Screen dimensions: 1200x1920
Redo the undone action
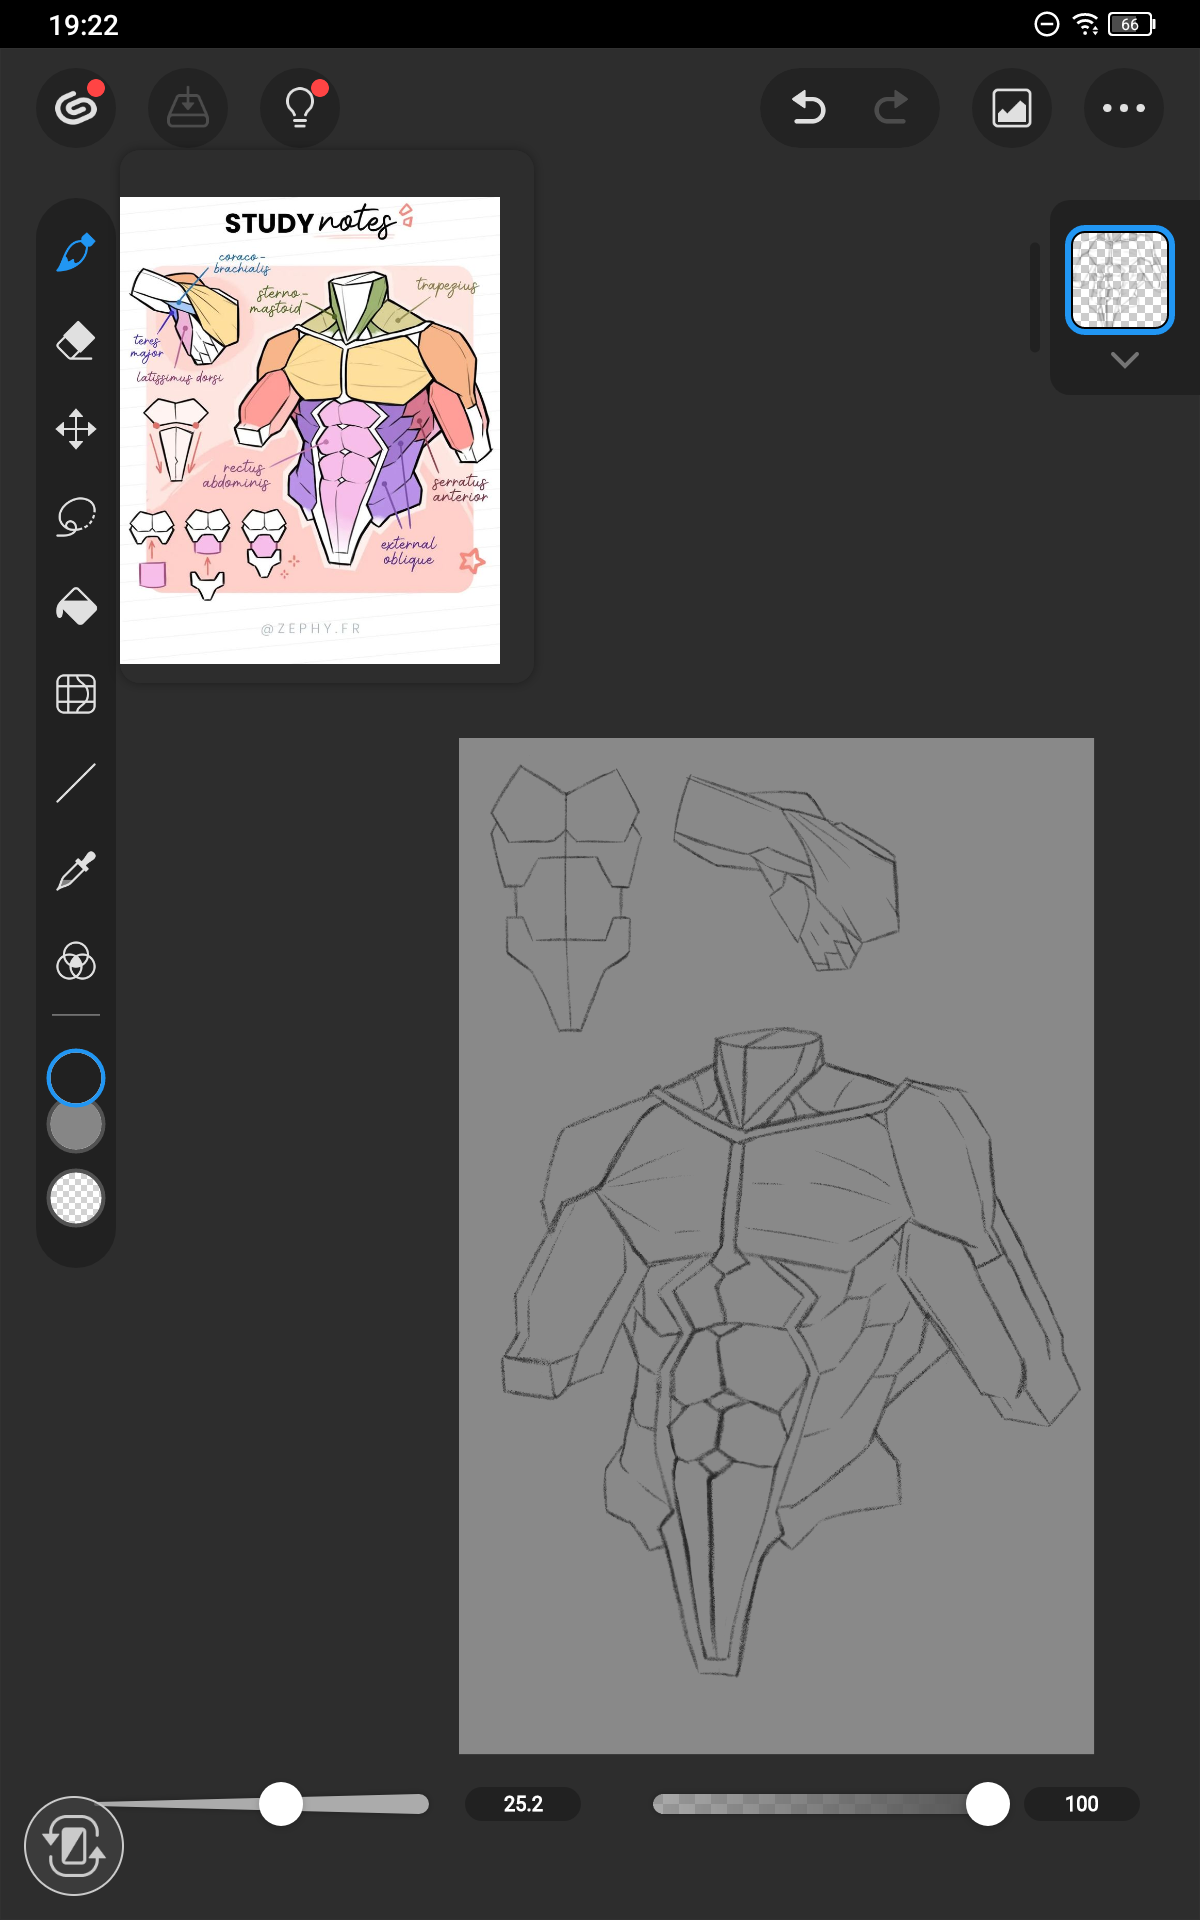tap(891, 108)
